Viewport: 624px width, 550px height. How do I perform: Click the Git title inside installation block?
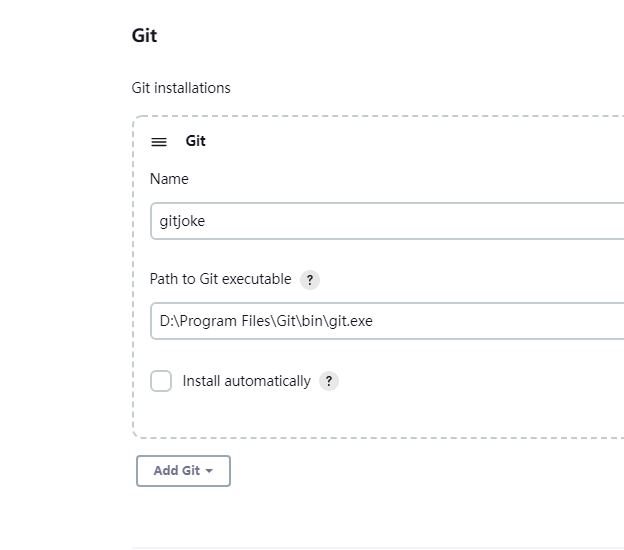(195, 141)
